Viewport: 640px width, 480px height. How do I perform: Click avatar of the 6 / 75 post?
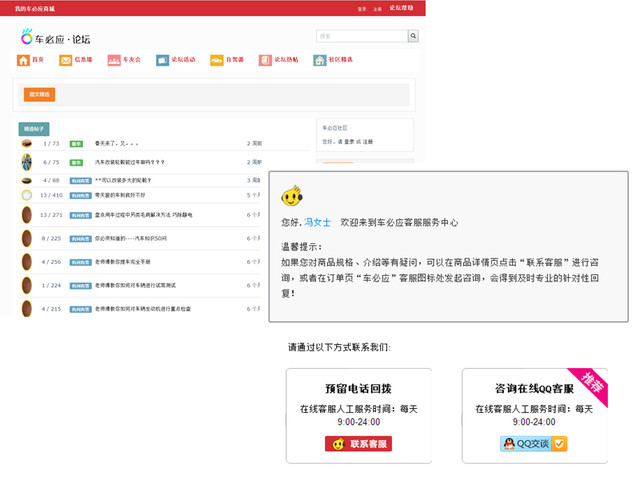tap(27, 162)
